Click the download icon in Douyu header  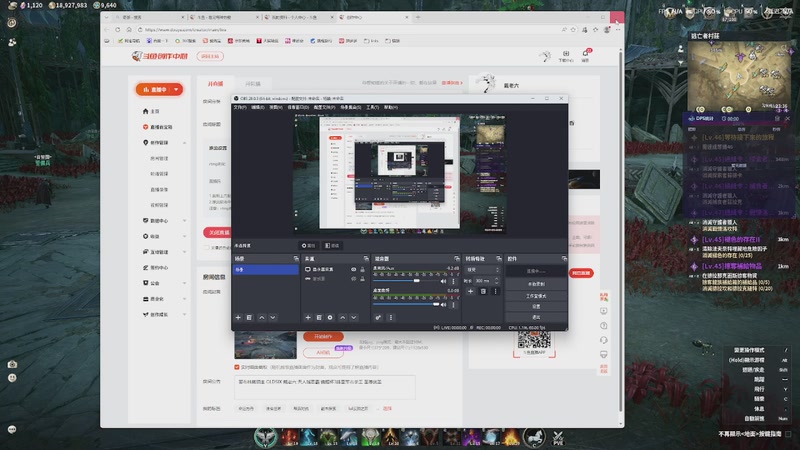tap(566, 54)
